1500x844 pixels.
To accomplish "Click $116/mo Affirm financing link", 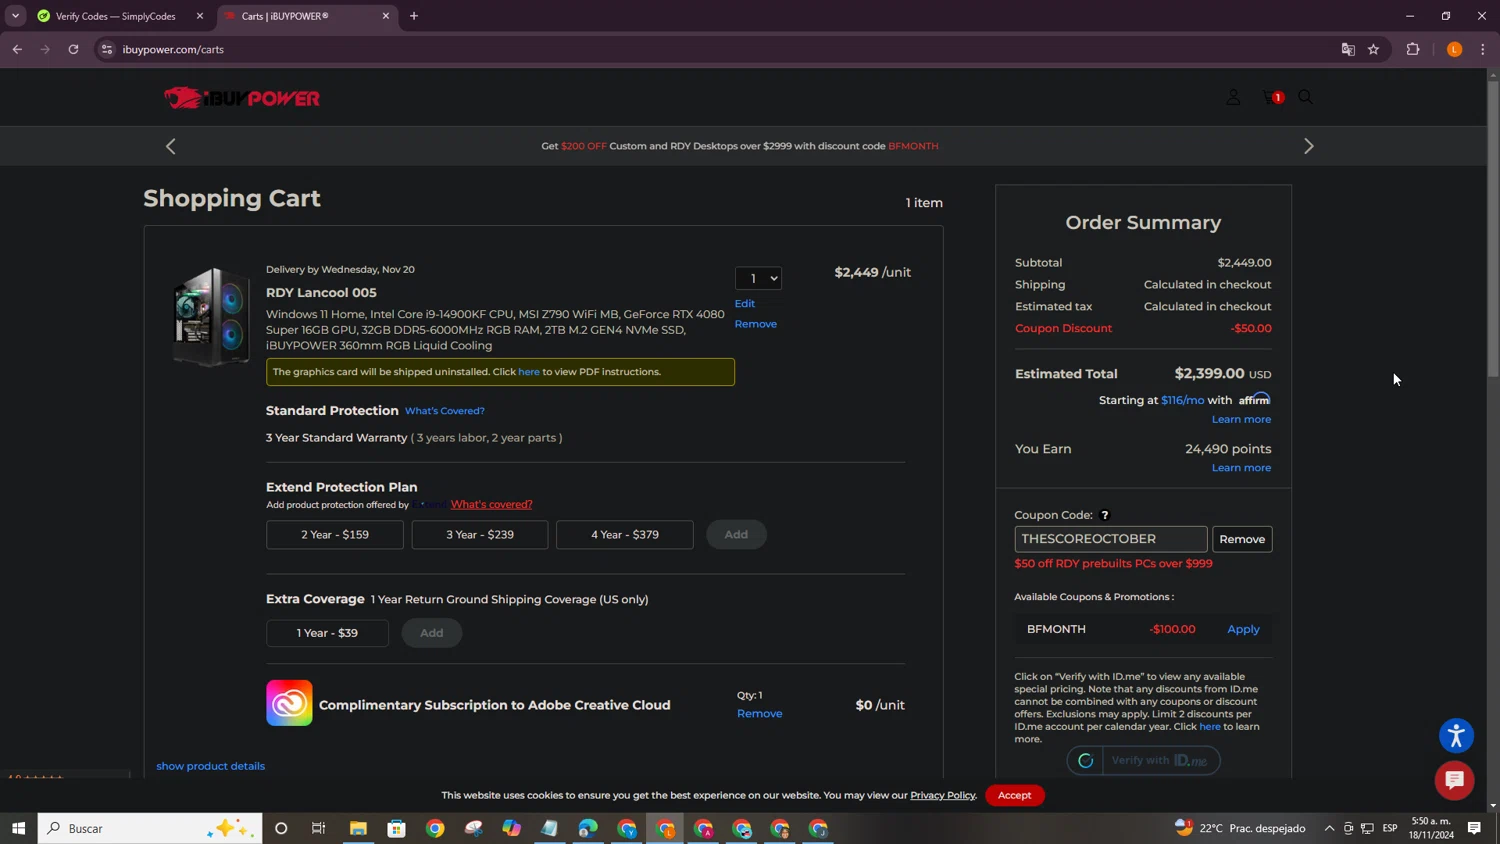I will (1182, 400).
